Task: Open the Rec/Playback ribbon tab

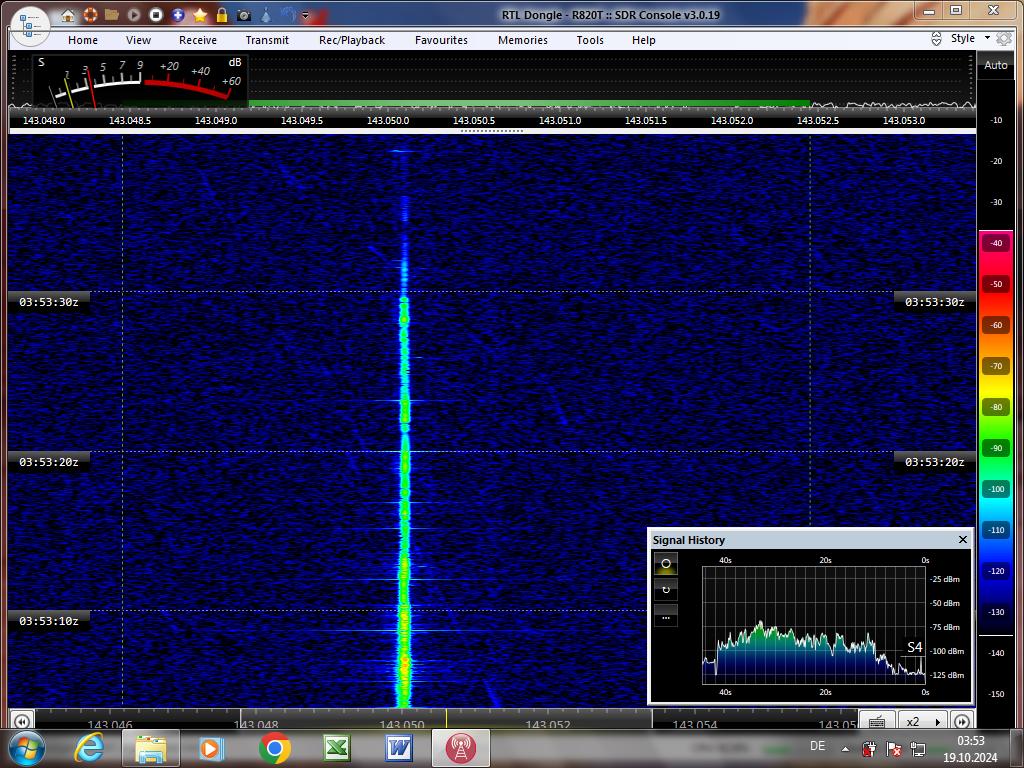Action: point(352,40)
